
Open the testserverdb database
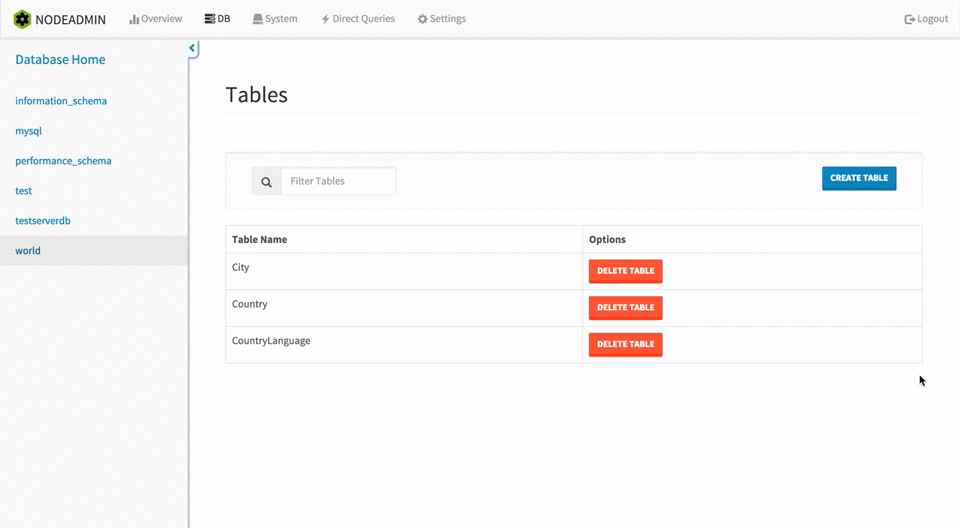click(x=43, y=221)
